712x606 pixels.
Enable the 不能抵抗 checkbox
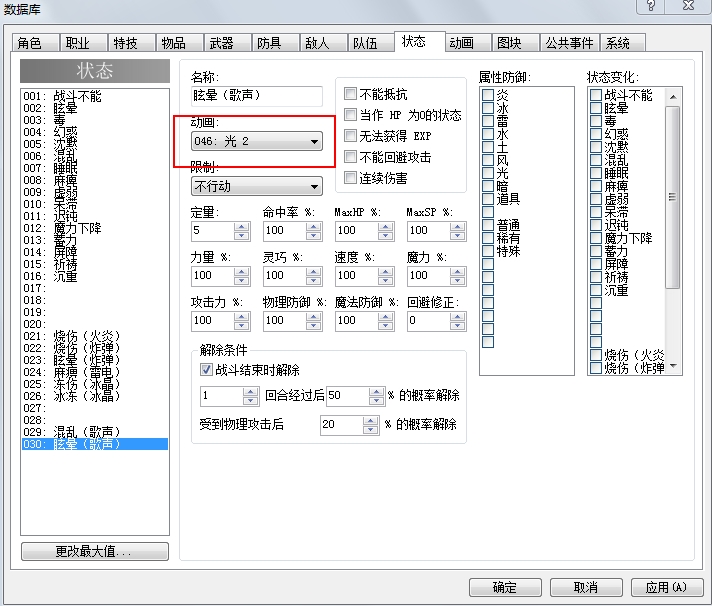click(x=350, y=94)
